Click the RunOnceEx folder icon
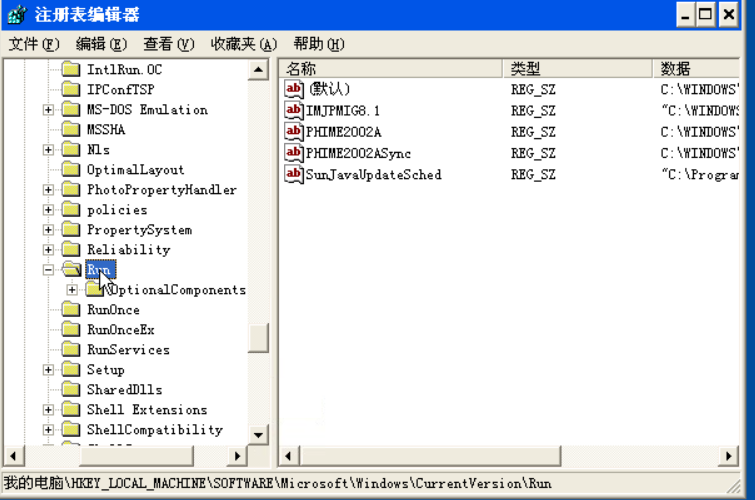755x500 pixels. point(71,329)
